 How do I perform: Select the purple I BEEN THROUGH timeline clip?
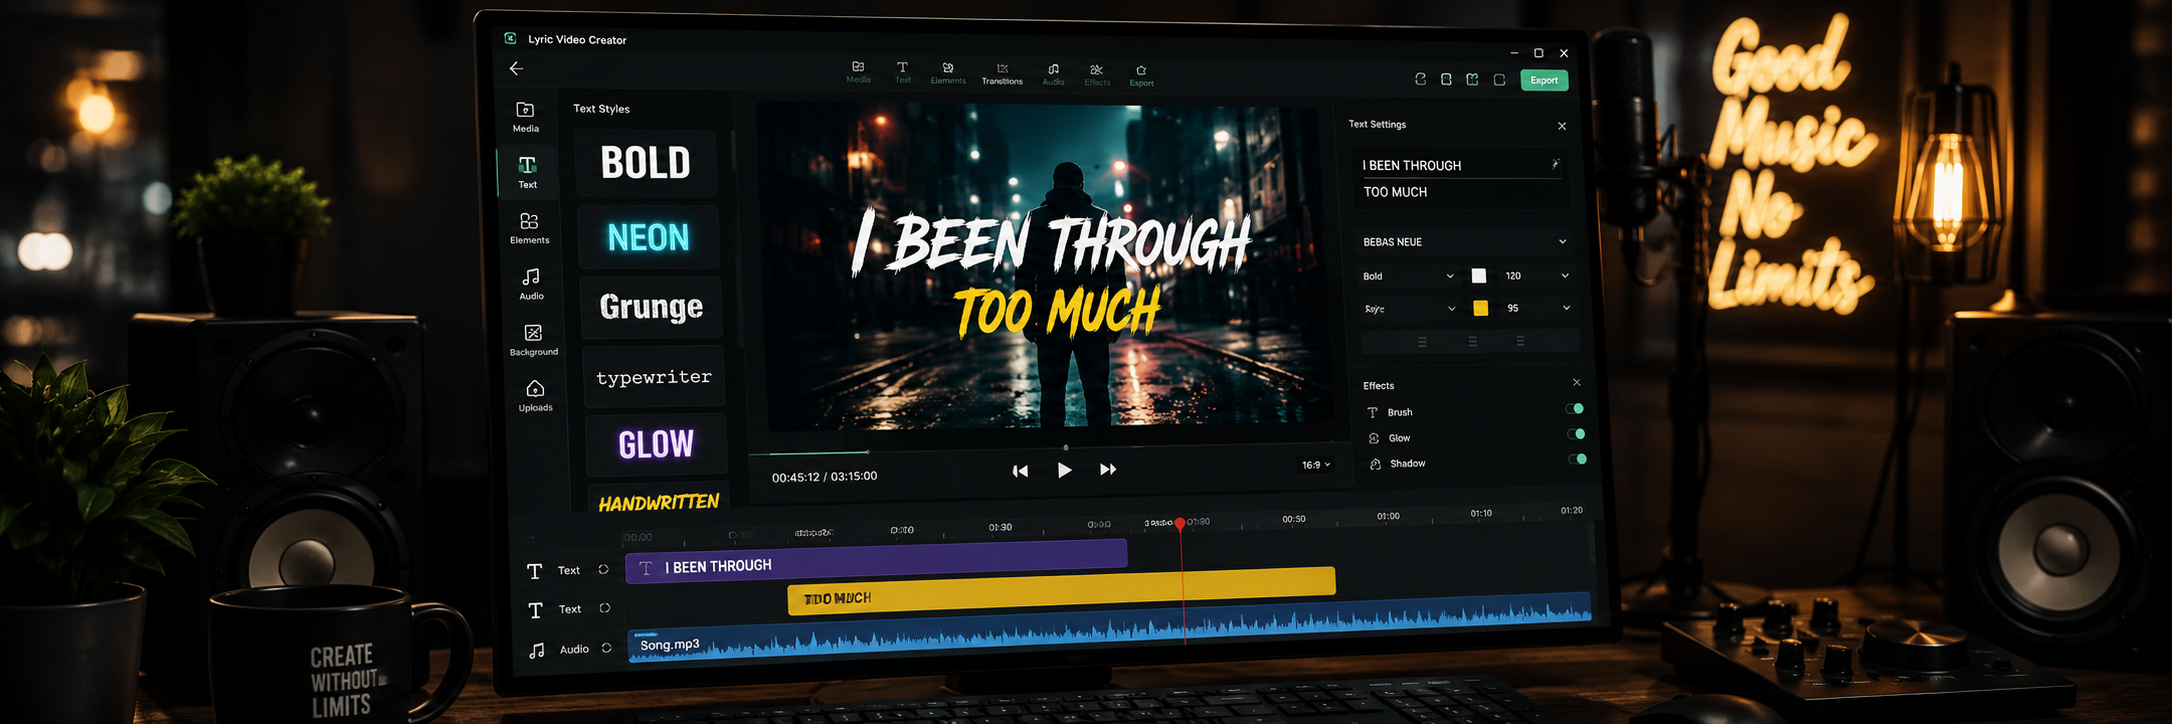(x=876, y=562)
